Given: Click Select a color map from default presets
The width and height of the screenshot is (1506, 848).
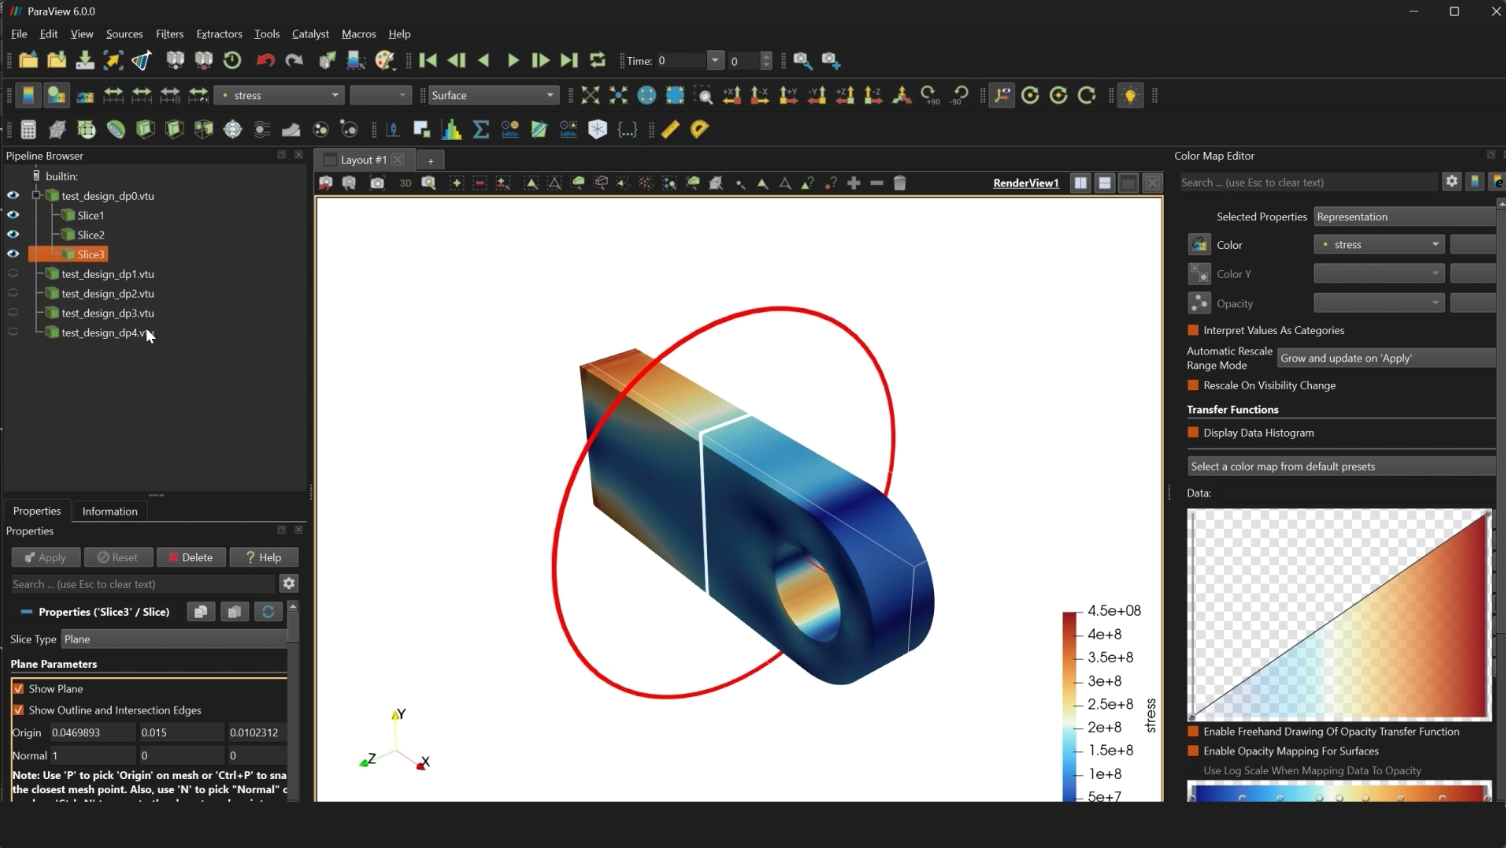Looking at the screenshot, I should tap(1340, 467).
